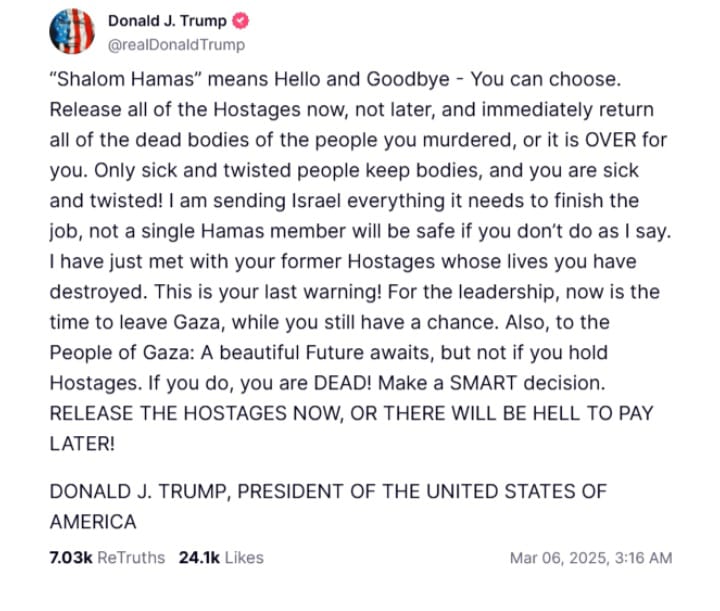Viewport: 720px width, 611px height.
Task: Click the ReTruths label
Action: pyautogui.click(x=131, y=557)
